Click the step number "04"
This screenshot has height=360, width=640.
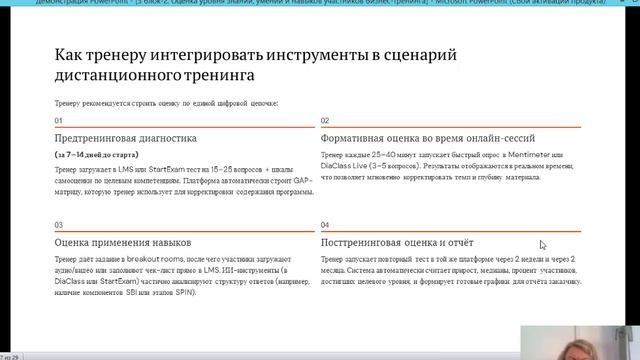click(325, 225)
